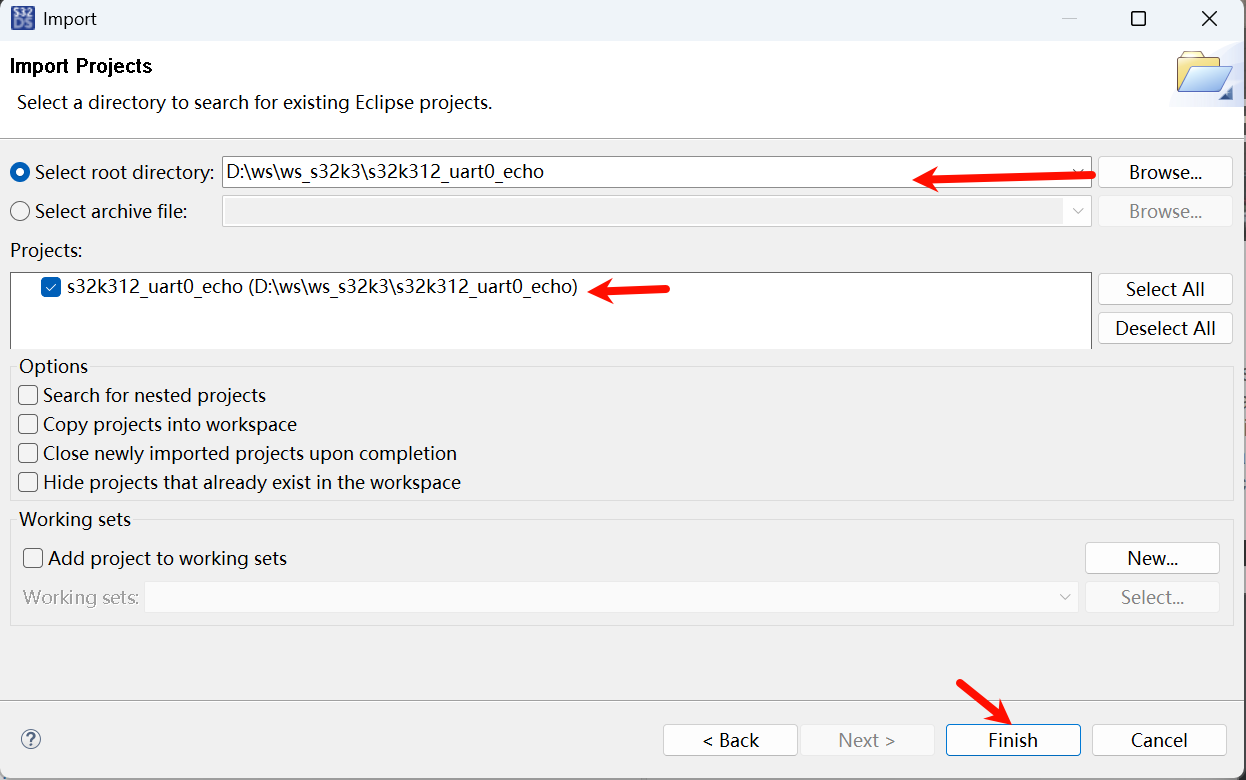Click New... to create a working set

[x=1152, y=558]
